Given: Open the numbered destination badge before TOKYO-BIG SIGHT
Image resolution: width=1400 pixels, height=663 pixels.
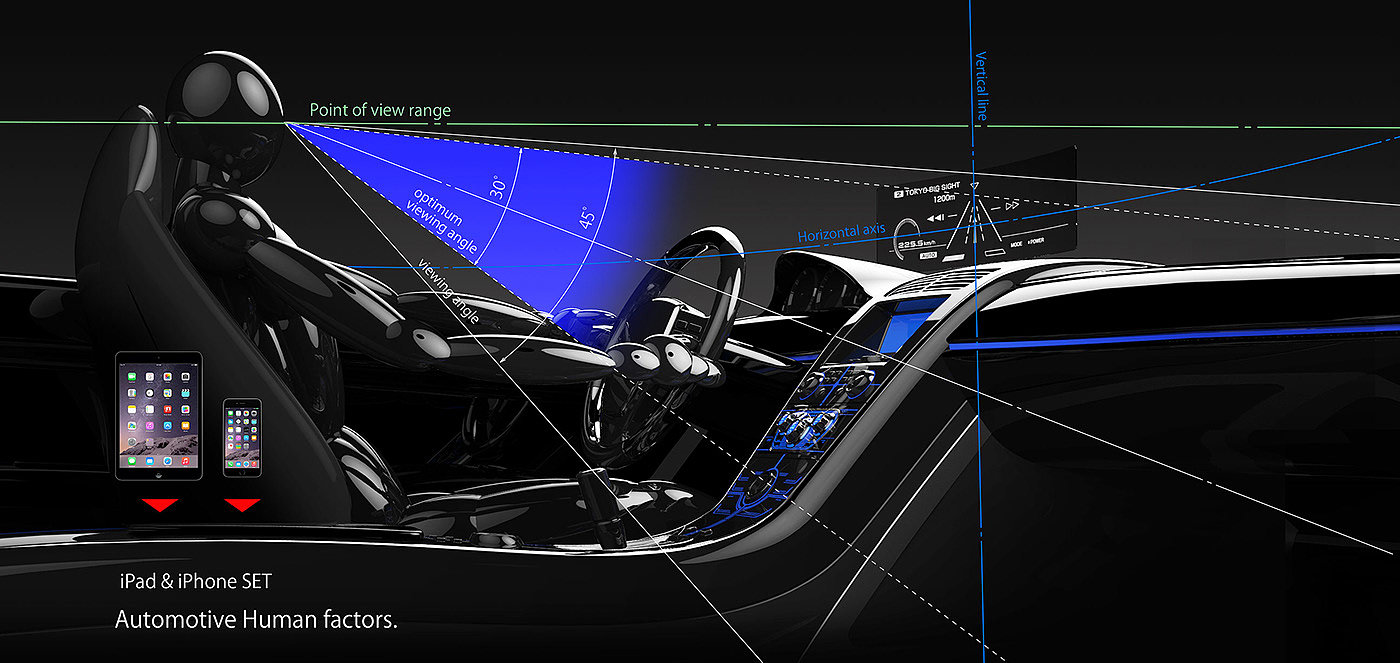Looking at the screenshot, I should [899, 192].
